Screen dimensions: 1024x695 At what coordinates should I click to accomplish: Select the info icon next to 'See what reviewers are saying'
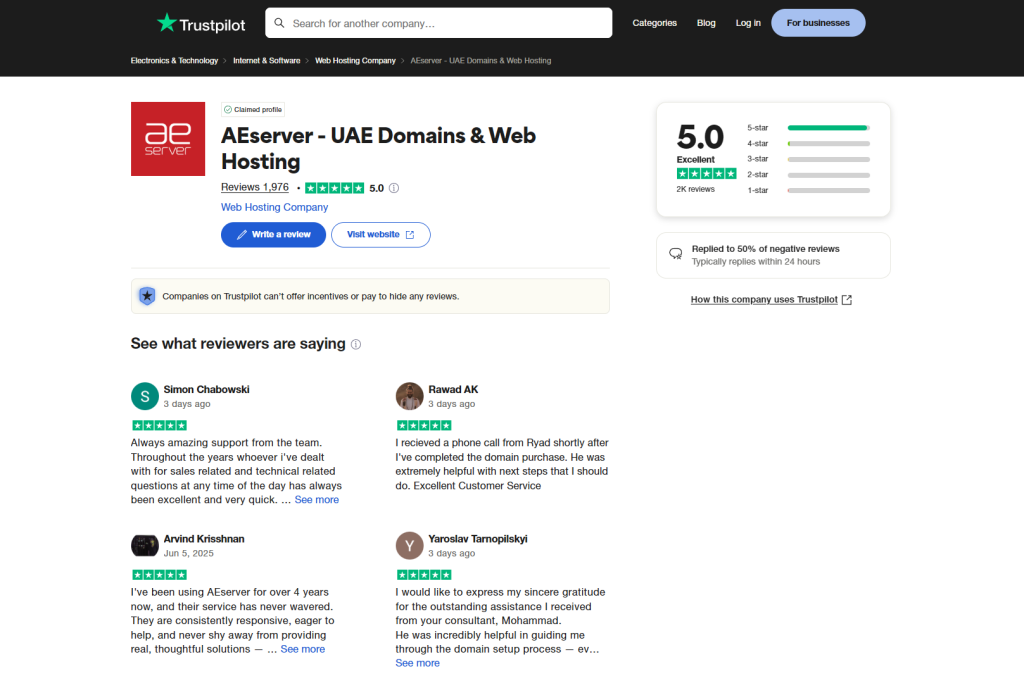356,344
